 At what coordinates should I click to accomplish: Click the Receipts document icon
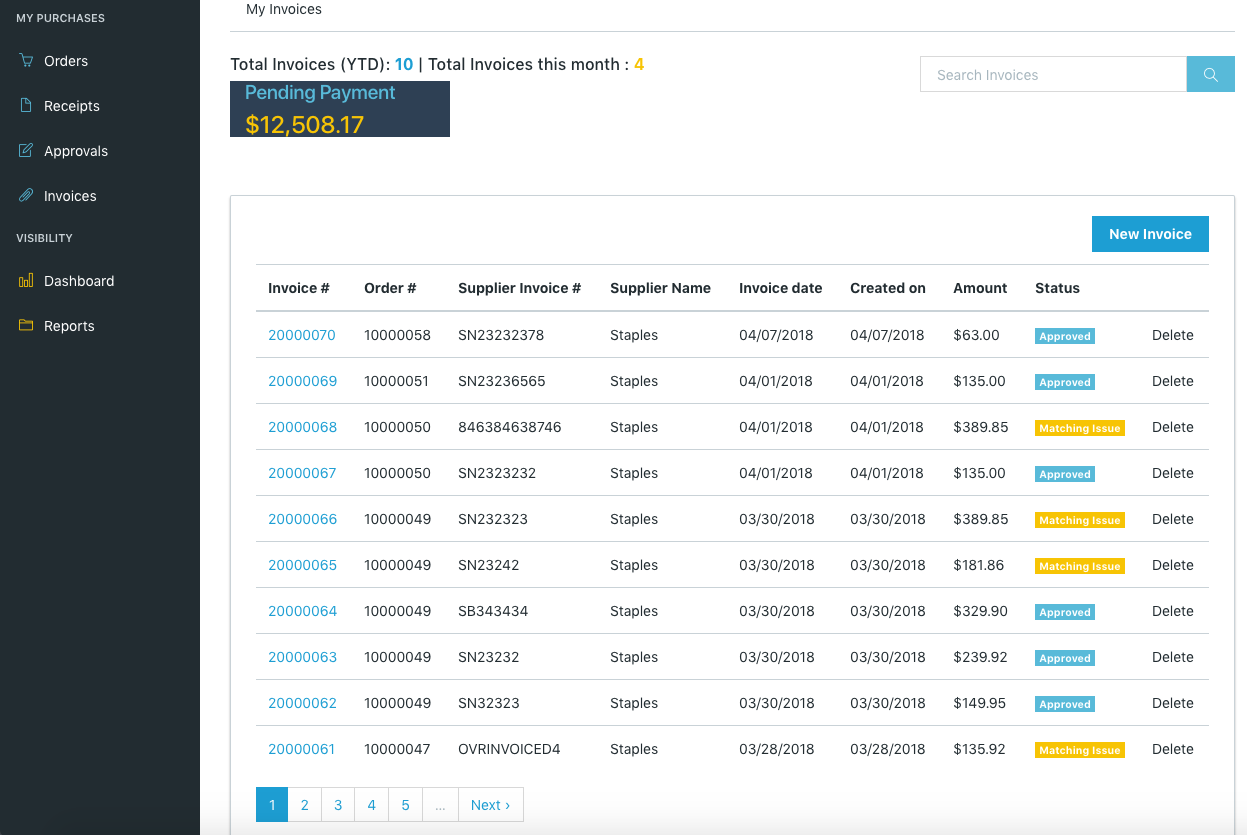(x=26, y=106)
